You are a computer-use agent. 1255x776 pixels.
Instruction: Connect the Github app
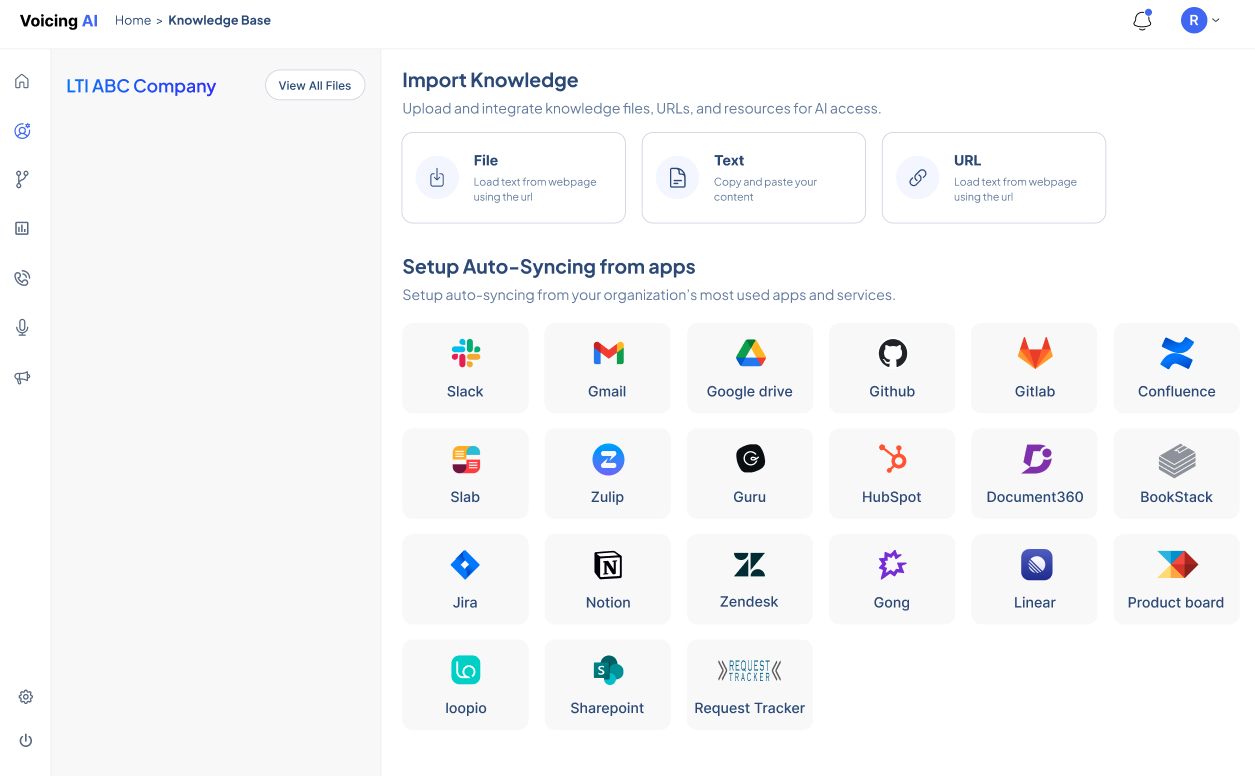pos(892,368)
